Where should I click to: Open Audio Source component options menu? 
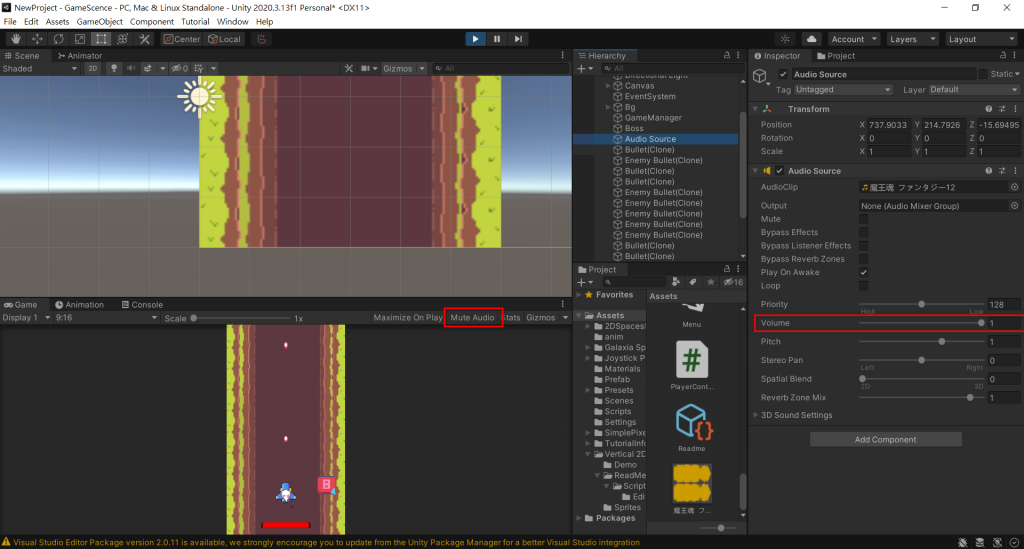1015,171
